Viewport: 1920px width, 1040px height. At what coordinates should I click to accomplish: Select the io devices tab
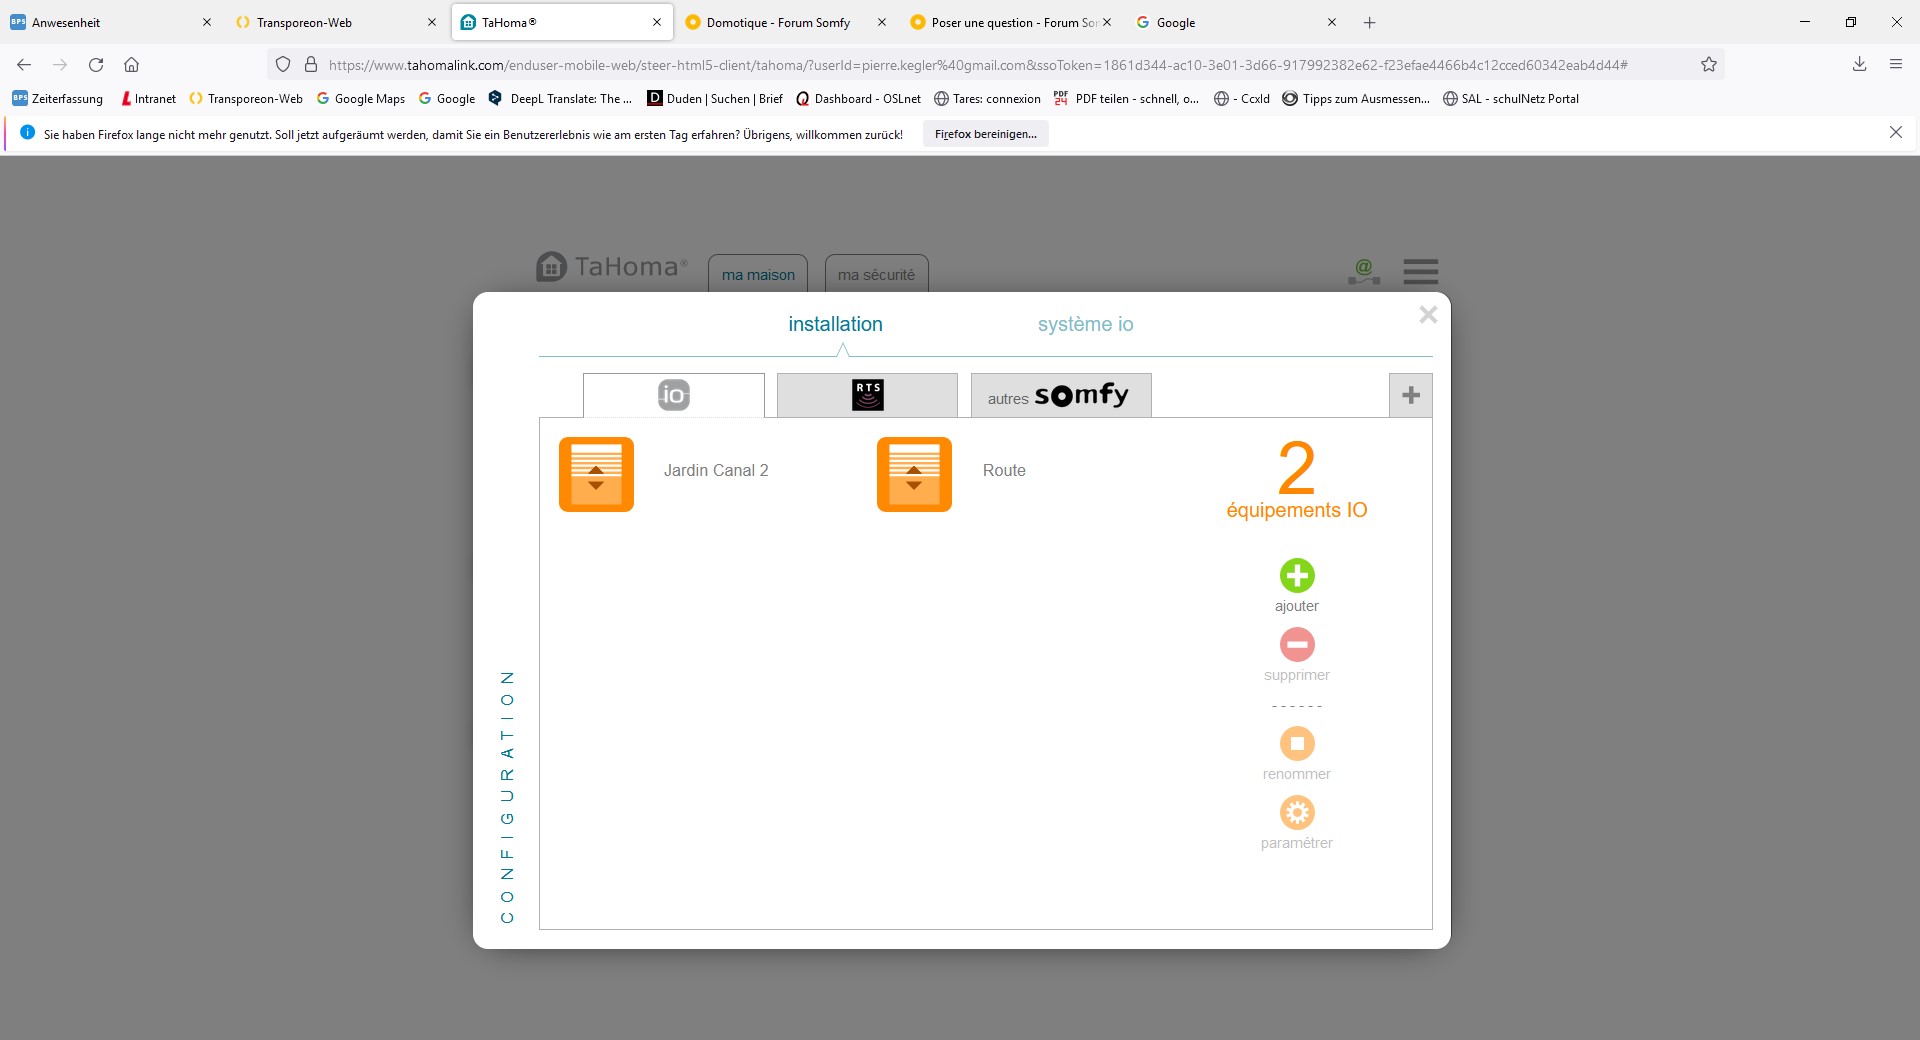(x=673, y=395)
